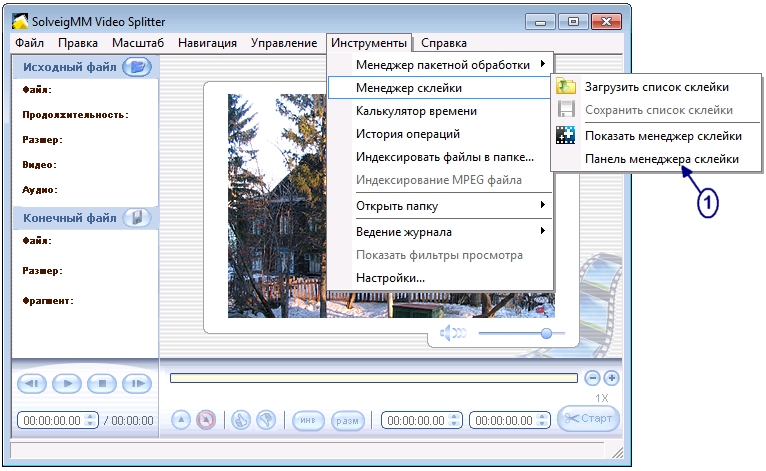Click stepper arrows of current position field
This screenshot has height=471, width=766.
(90, 420)
